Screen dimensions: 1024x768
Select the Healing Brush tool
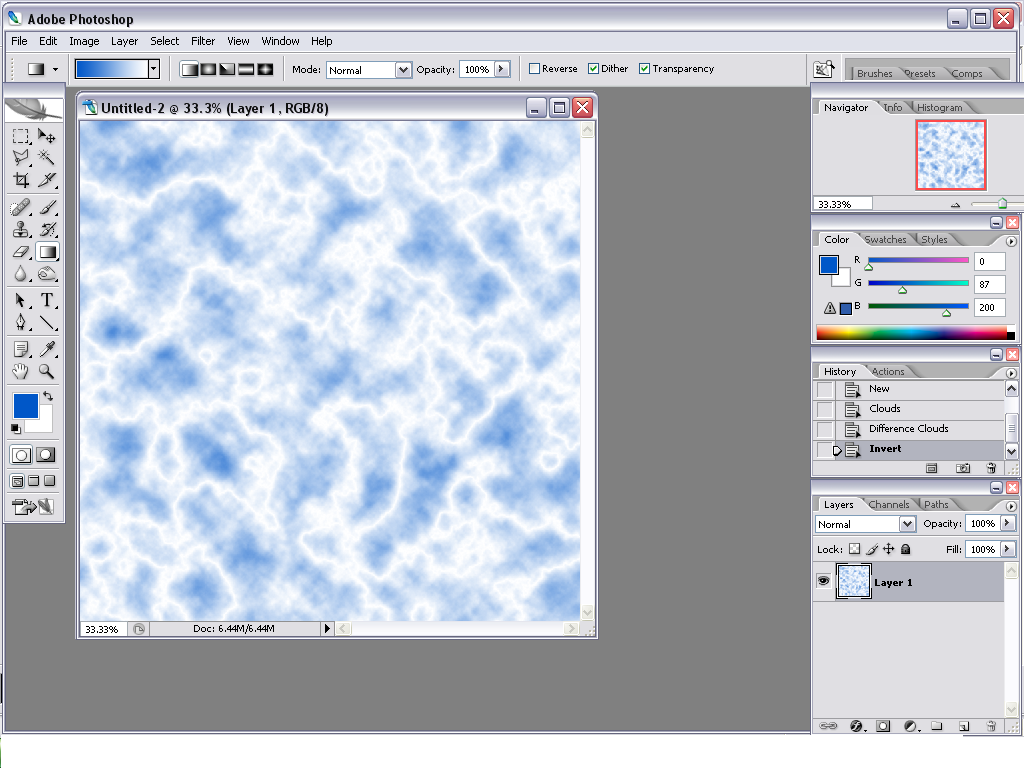21,207
